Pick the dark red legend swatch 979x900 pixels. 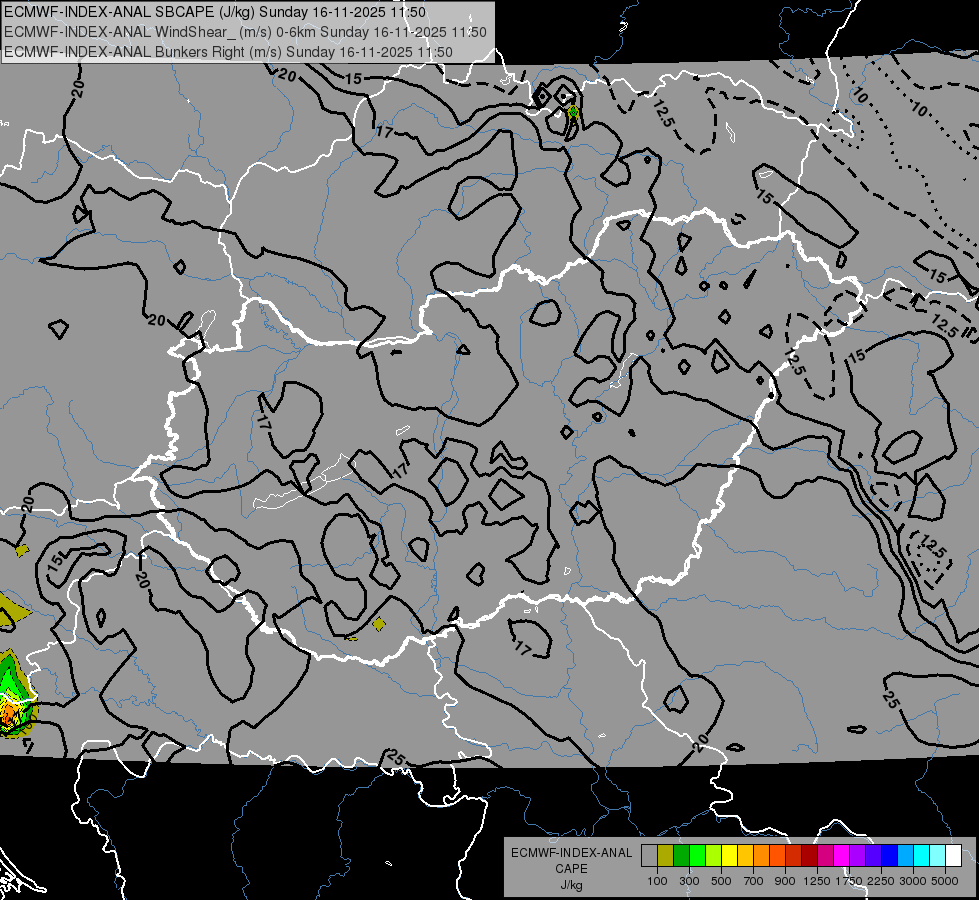pyautogui.click(x=810, y=856)
